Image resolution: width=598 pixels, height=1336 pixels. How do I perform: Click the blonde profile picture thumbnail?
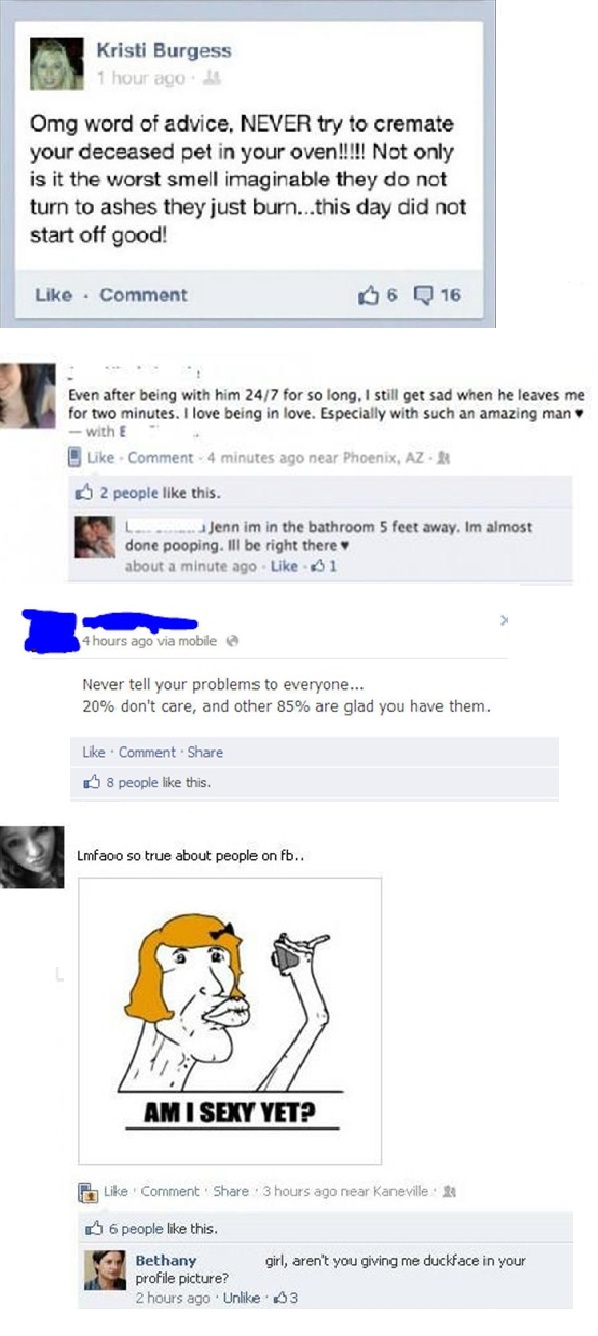coord(56,64)
